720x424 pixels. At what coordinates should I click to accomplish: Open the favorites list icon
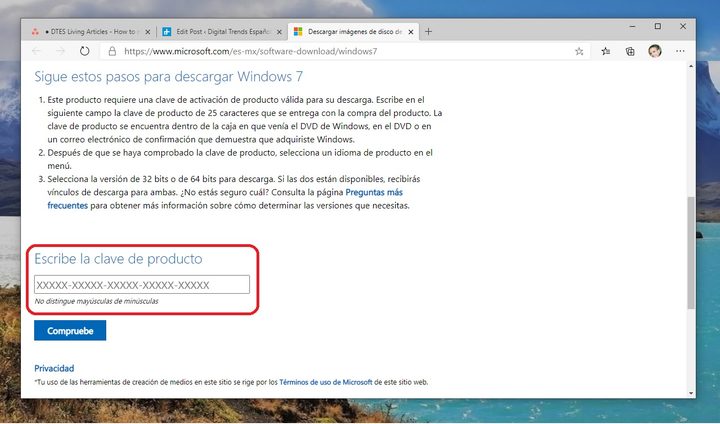coord(606,51)
